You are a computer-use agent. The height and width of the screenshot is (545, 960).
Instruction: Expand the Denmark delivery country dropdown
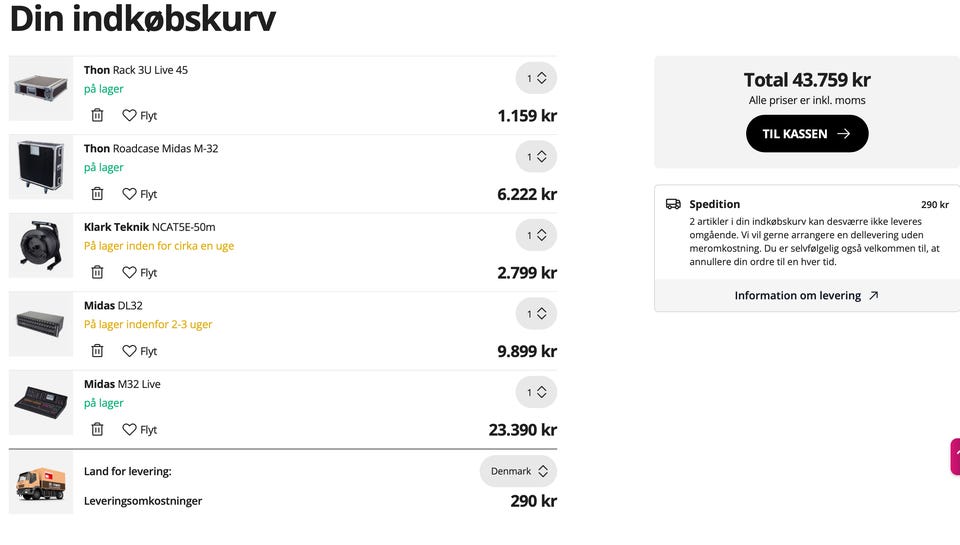pos(518,471)
